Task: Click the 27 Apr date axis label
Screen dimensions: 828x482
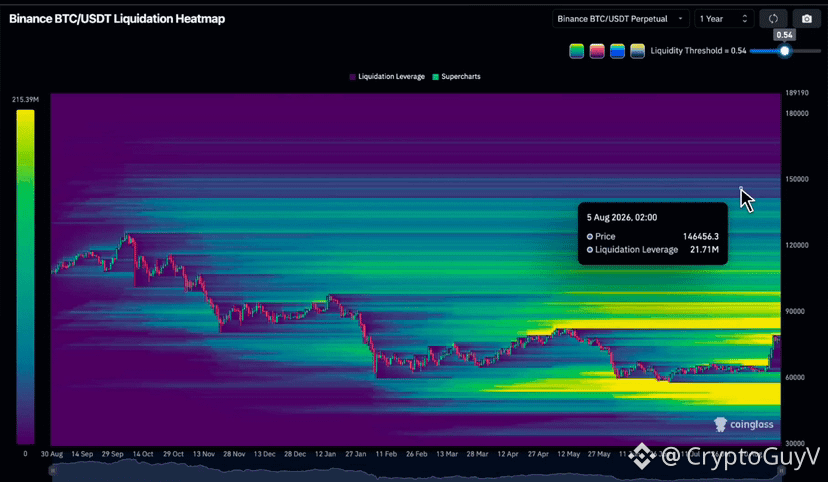Action: click(538, 454)
